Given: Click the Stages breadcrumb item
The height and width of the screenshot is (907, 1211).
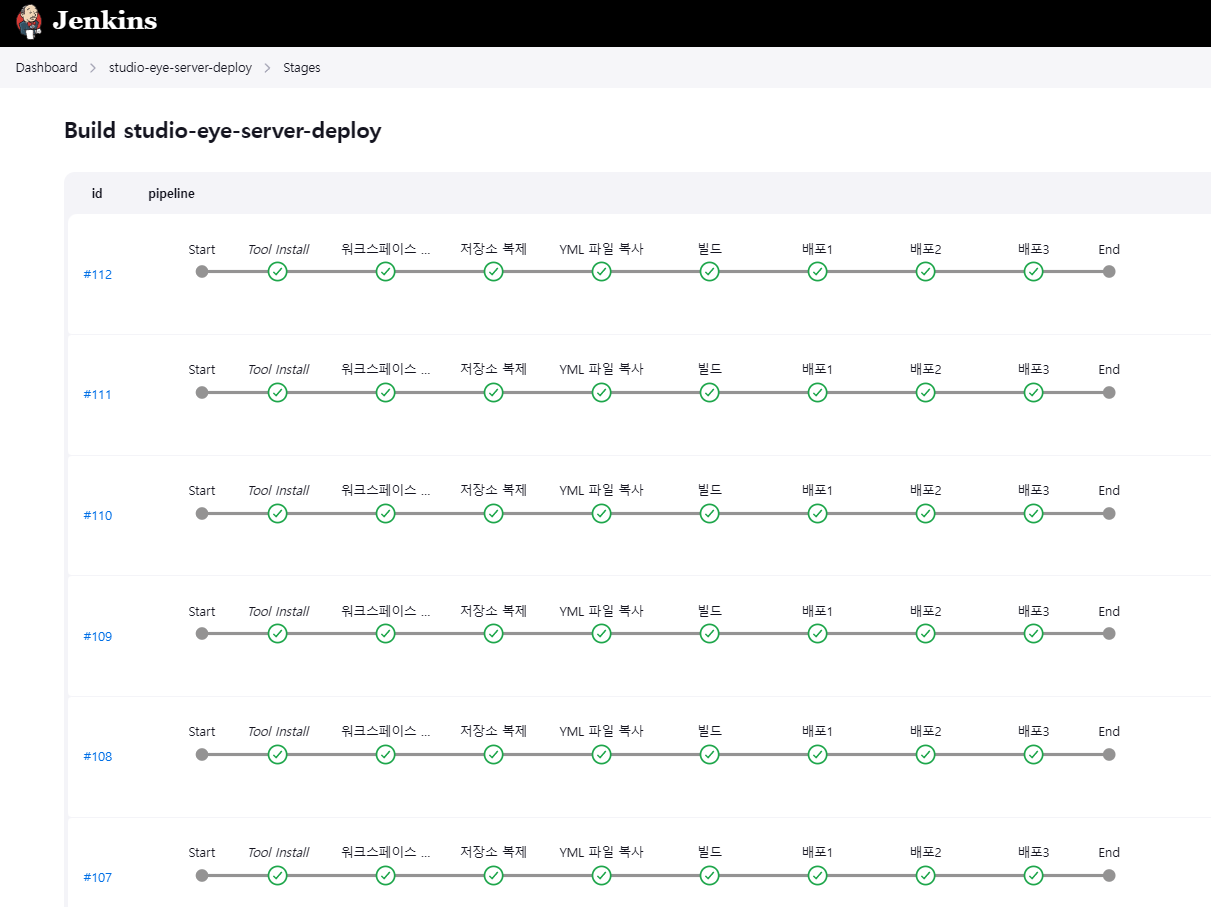Looking at the screenshot, I should (x=302, y=68).
